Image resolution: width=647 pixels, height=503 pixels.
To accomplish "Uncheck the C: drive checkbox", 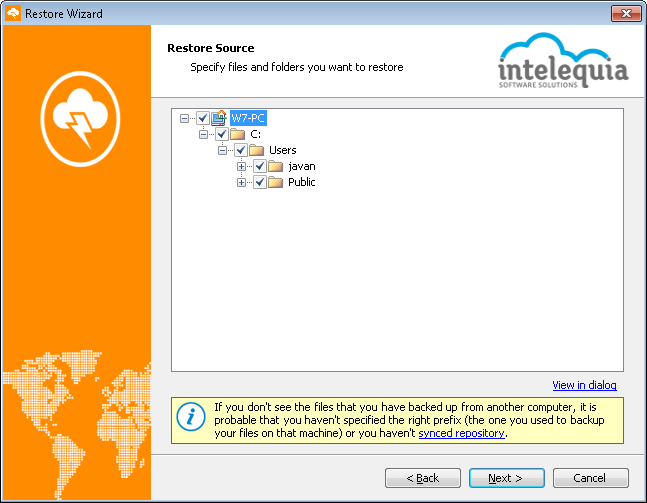I will [x=222, y=134].
